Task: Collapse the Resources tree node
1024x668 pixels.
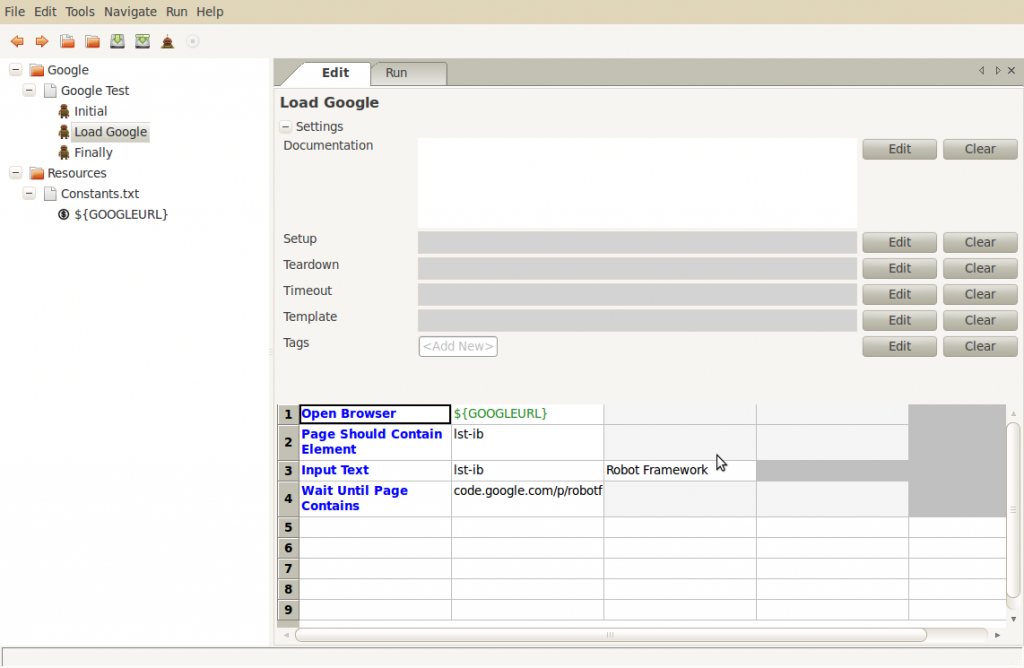Action: point(13,172)
